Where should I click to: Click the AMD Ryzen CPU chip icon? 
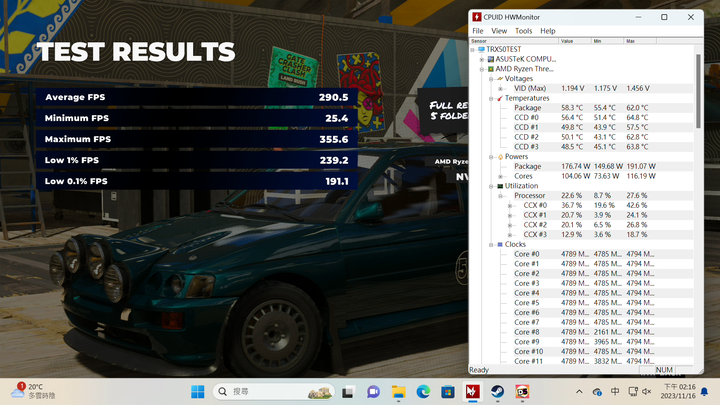(490, 69)
